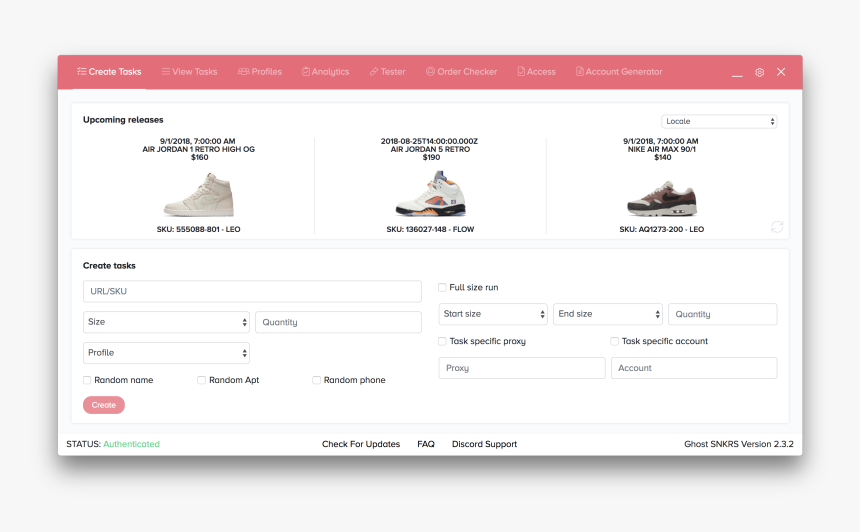Viewport: 860px width, 532px height.
Task: Click the NIKE AIR MAX 90/1 title
Action: (662, 149)
